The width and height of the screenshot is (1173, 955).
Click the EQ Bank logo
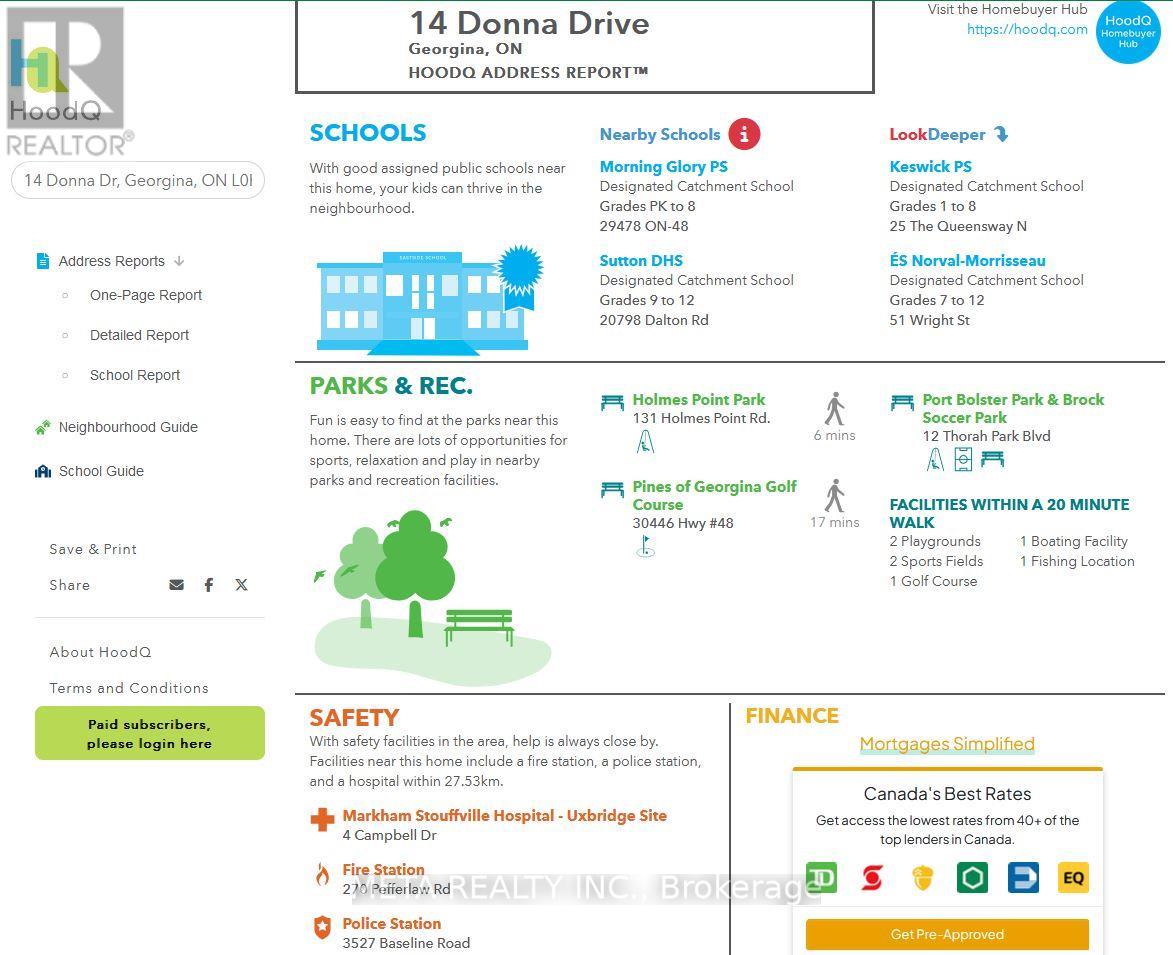[x=1073, y=877]
